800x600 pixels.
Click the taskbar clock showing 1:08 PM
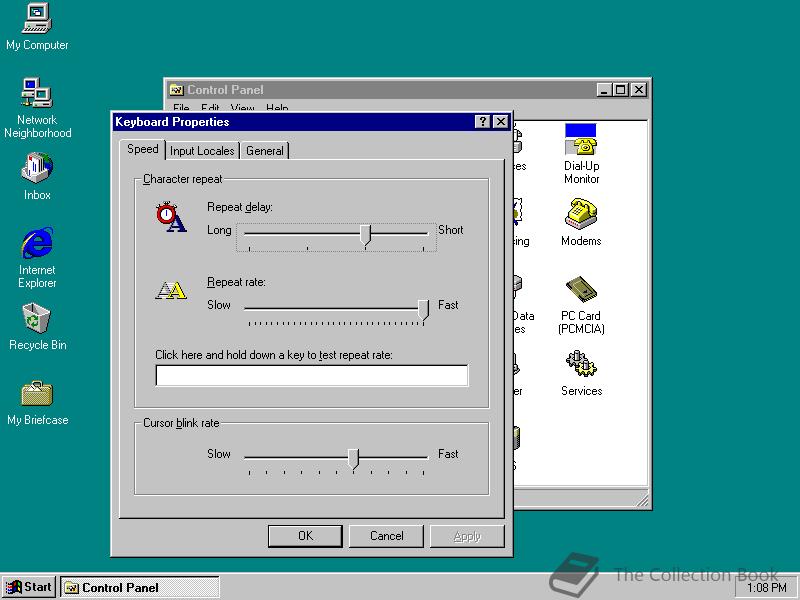767,588
